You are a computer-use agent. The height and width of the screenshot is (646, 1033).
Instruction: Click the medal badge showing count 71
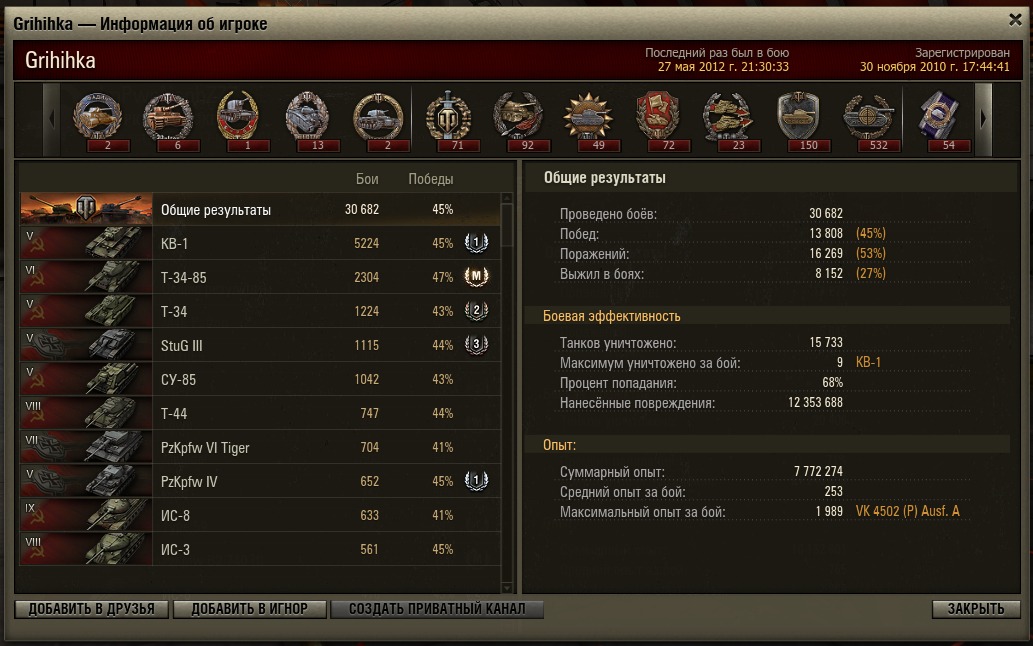point(449,119)
